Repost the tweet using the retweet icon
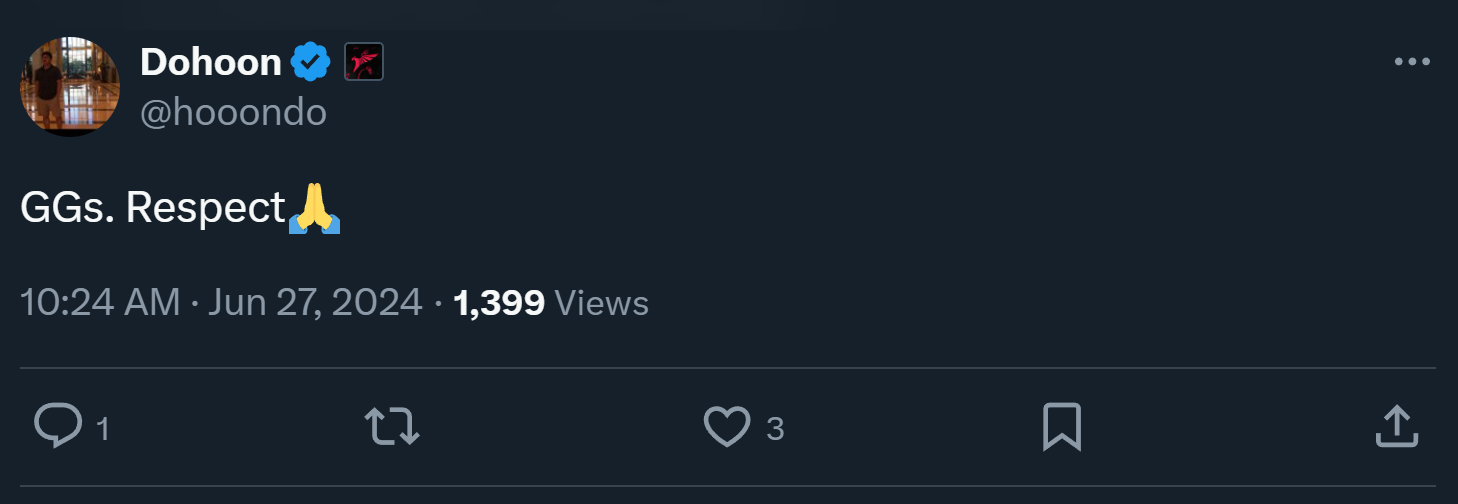Image resolution: width=1458 pixels, height=504 pixels. coord(392,427)
